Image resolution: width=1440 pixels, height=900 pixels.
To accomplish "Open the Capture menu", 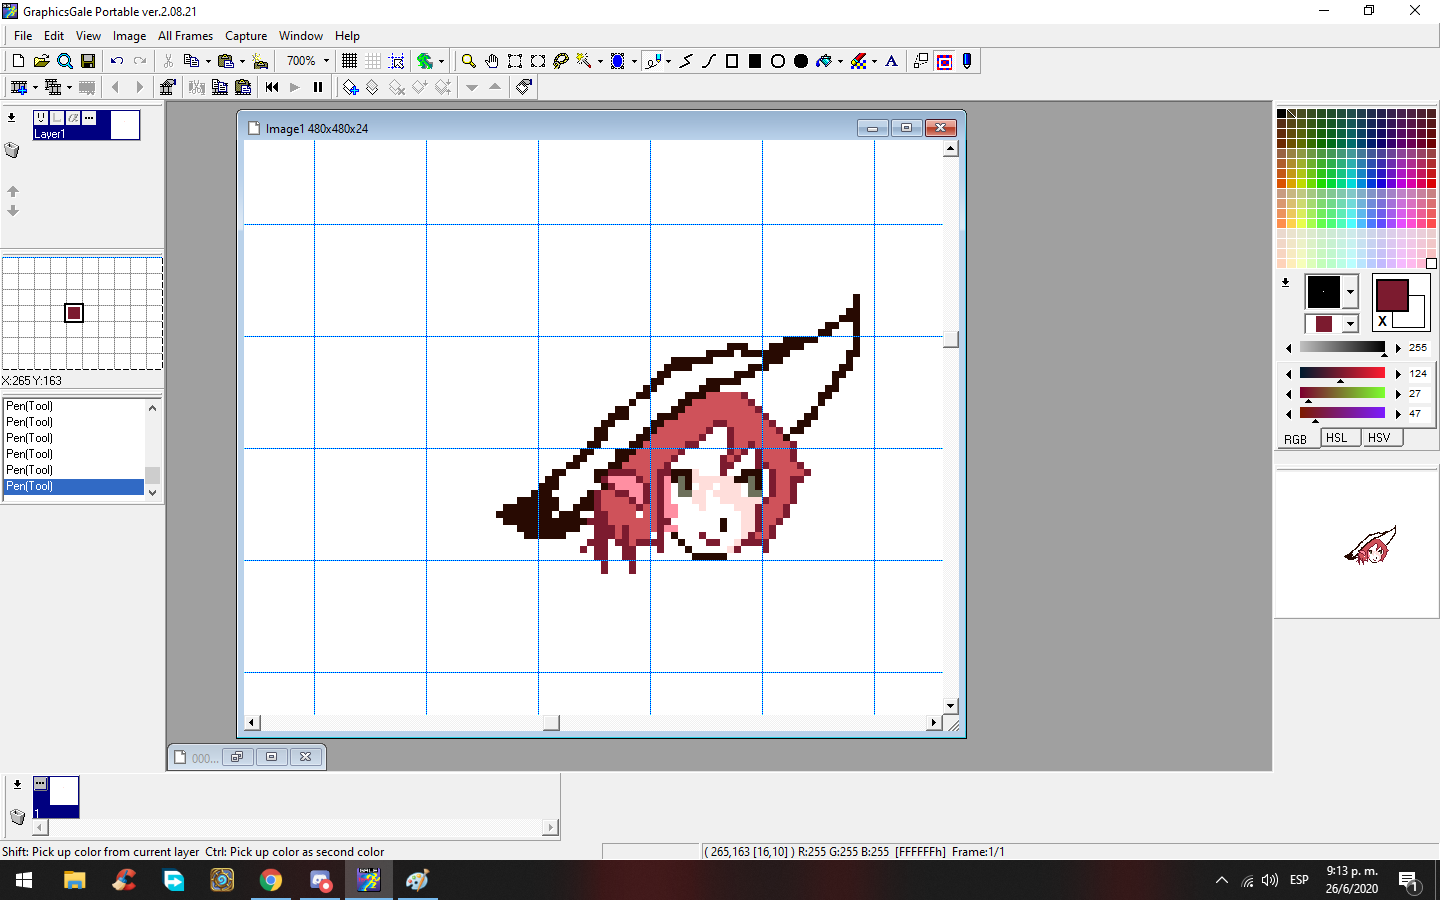I will click(246, 36).
